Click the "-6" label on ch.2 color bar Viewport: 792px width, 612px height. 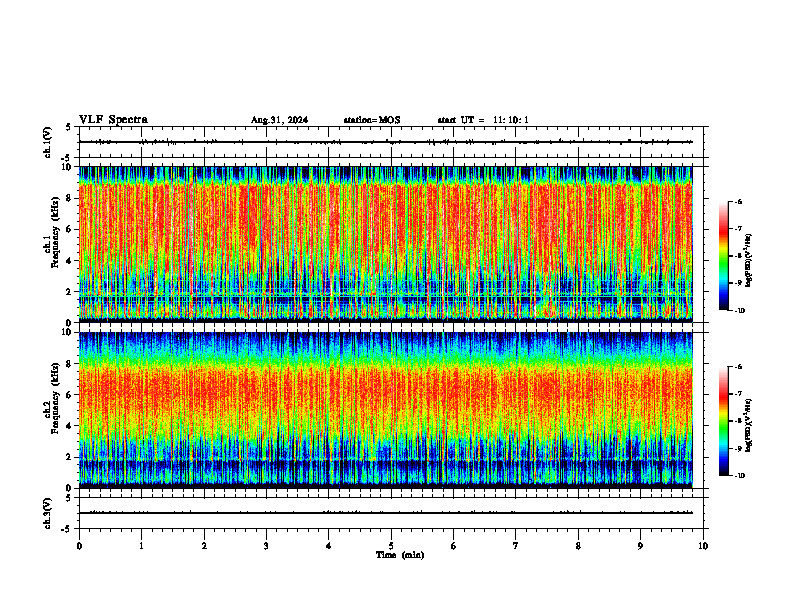point(738,367)
